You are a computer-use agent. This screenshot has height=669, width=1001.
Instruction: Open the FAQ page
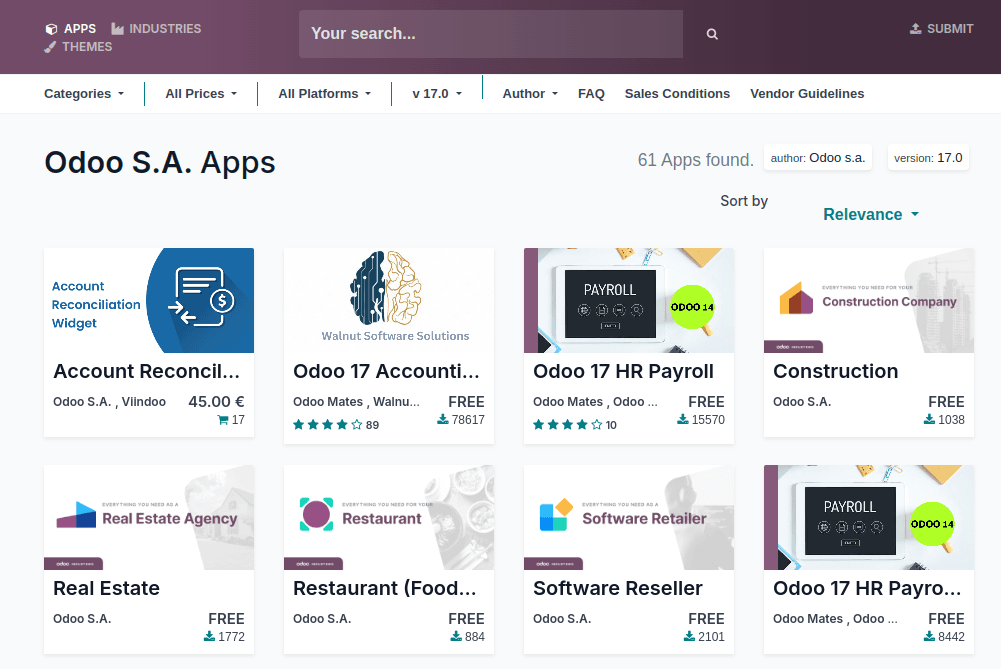591,94
